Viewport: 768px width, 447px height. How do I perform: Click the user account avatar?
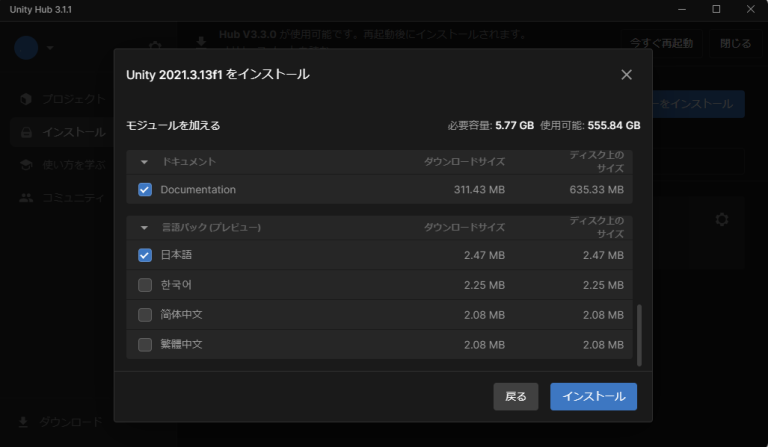click(26, 46)
